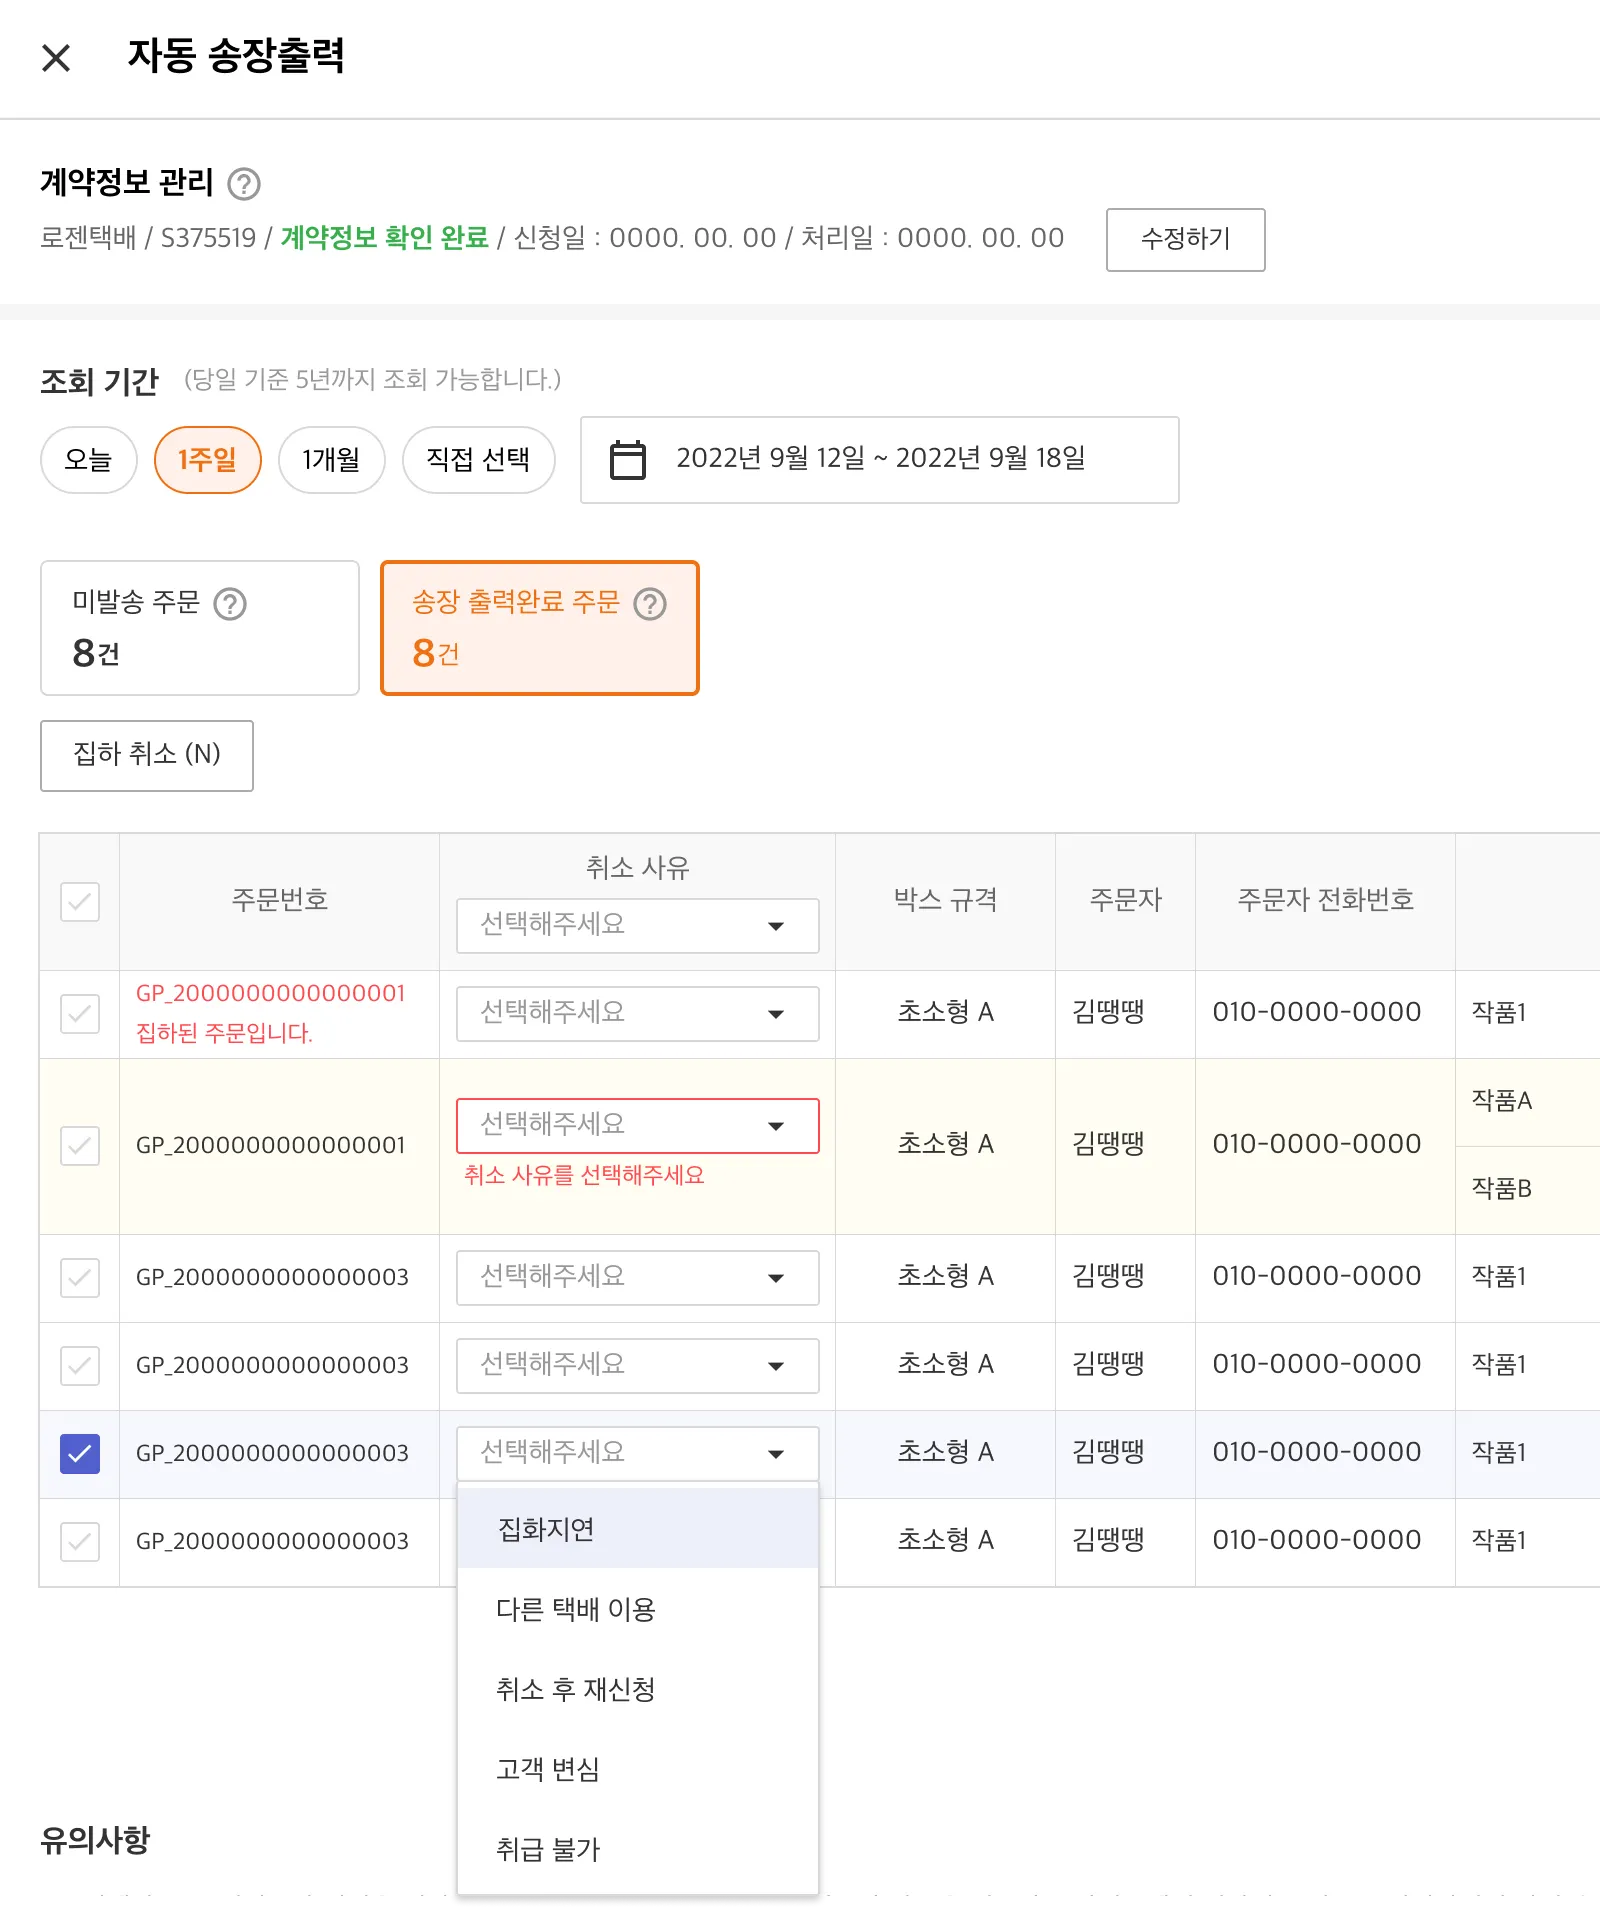The image size is (1600, 1908).
Task: Click the 박스 규격 column header
Action: (945, 900)
